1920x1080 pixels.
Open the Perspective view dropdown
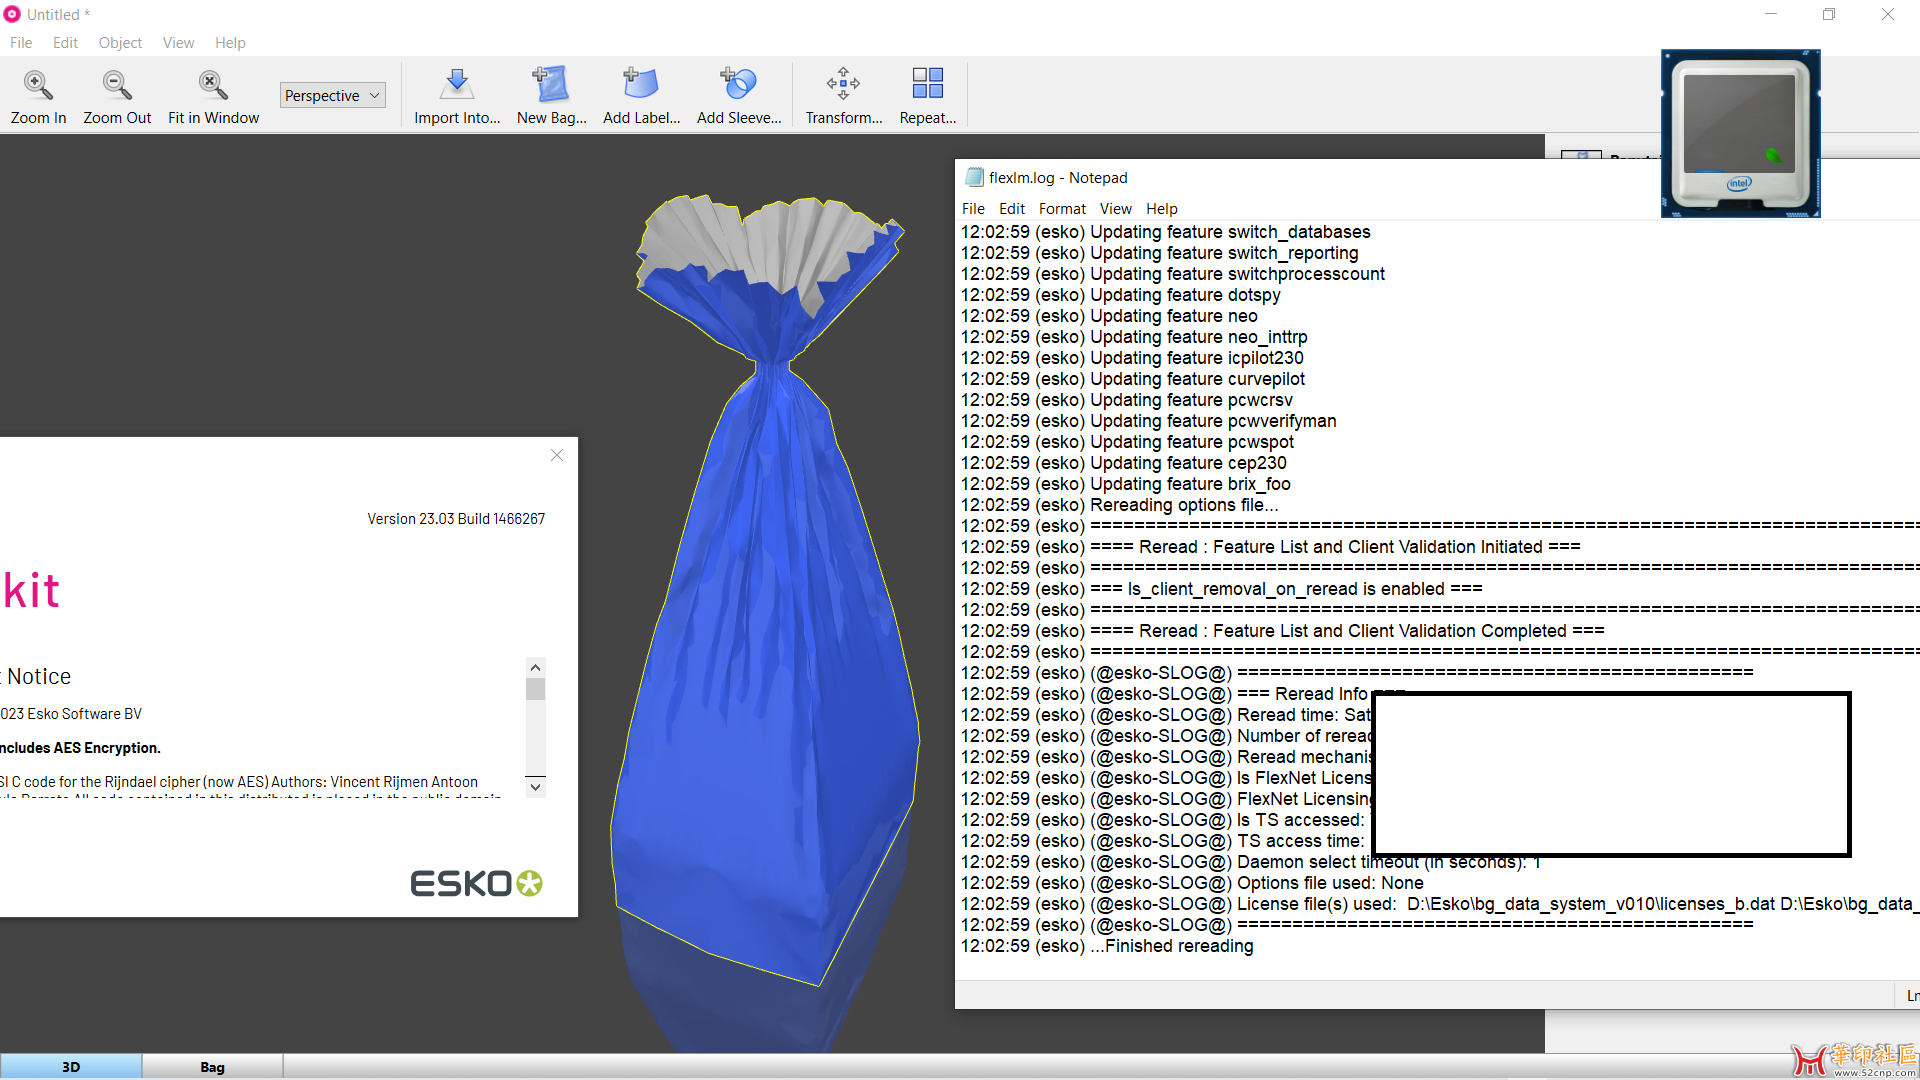click(x=332, y=96)
